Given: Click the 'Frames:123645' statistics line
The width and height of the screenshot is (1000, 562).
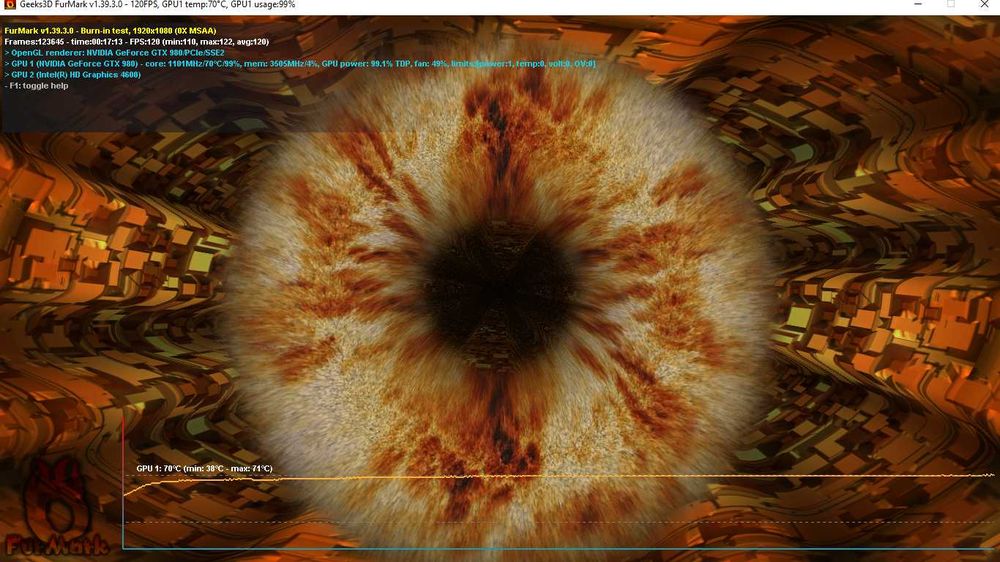Looking at the screenshot, I should pos(136,41).
